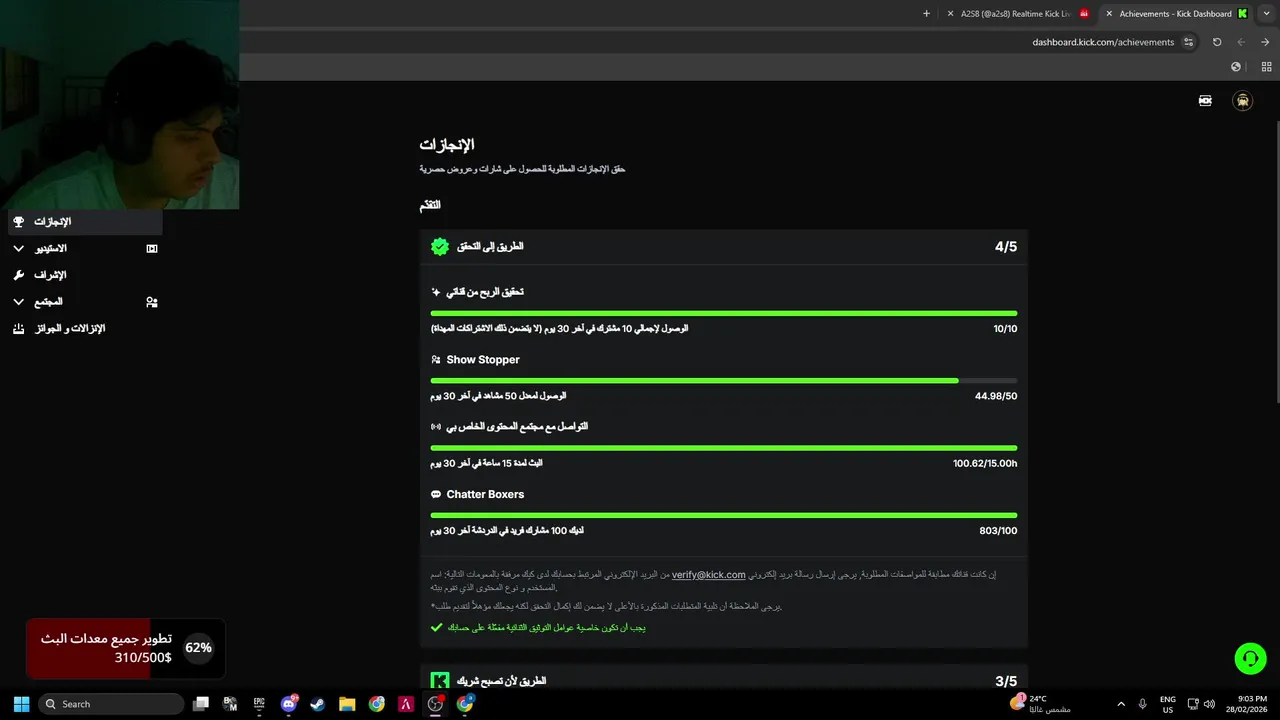Click the green support headset chat button
Image resolution: width=1280 pixels, height=720 pixels.
pos(1250,658)
